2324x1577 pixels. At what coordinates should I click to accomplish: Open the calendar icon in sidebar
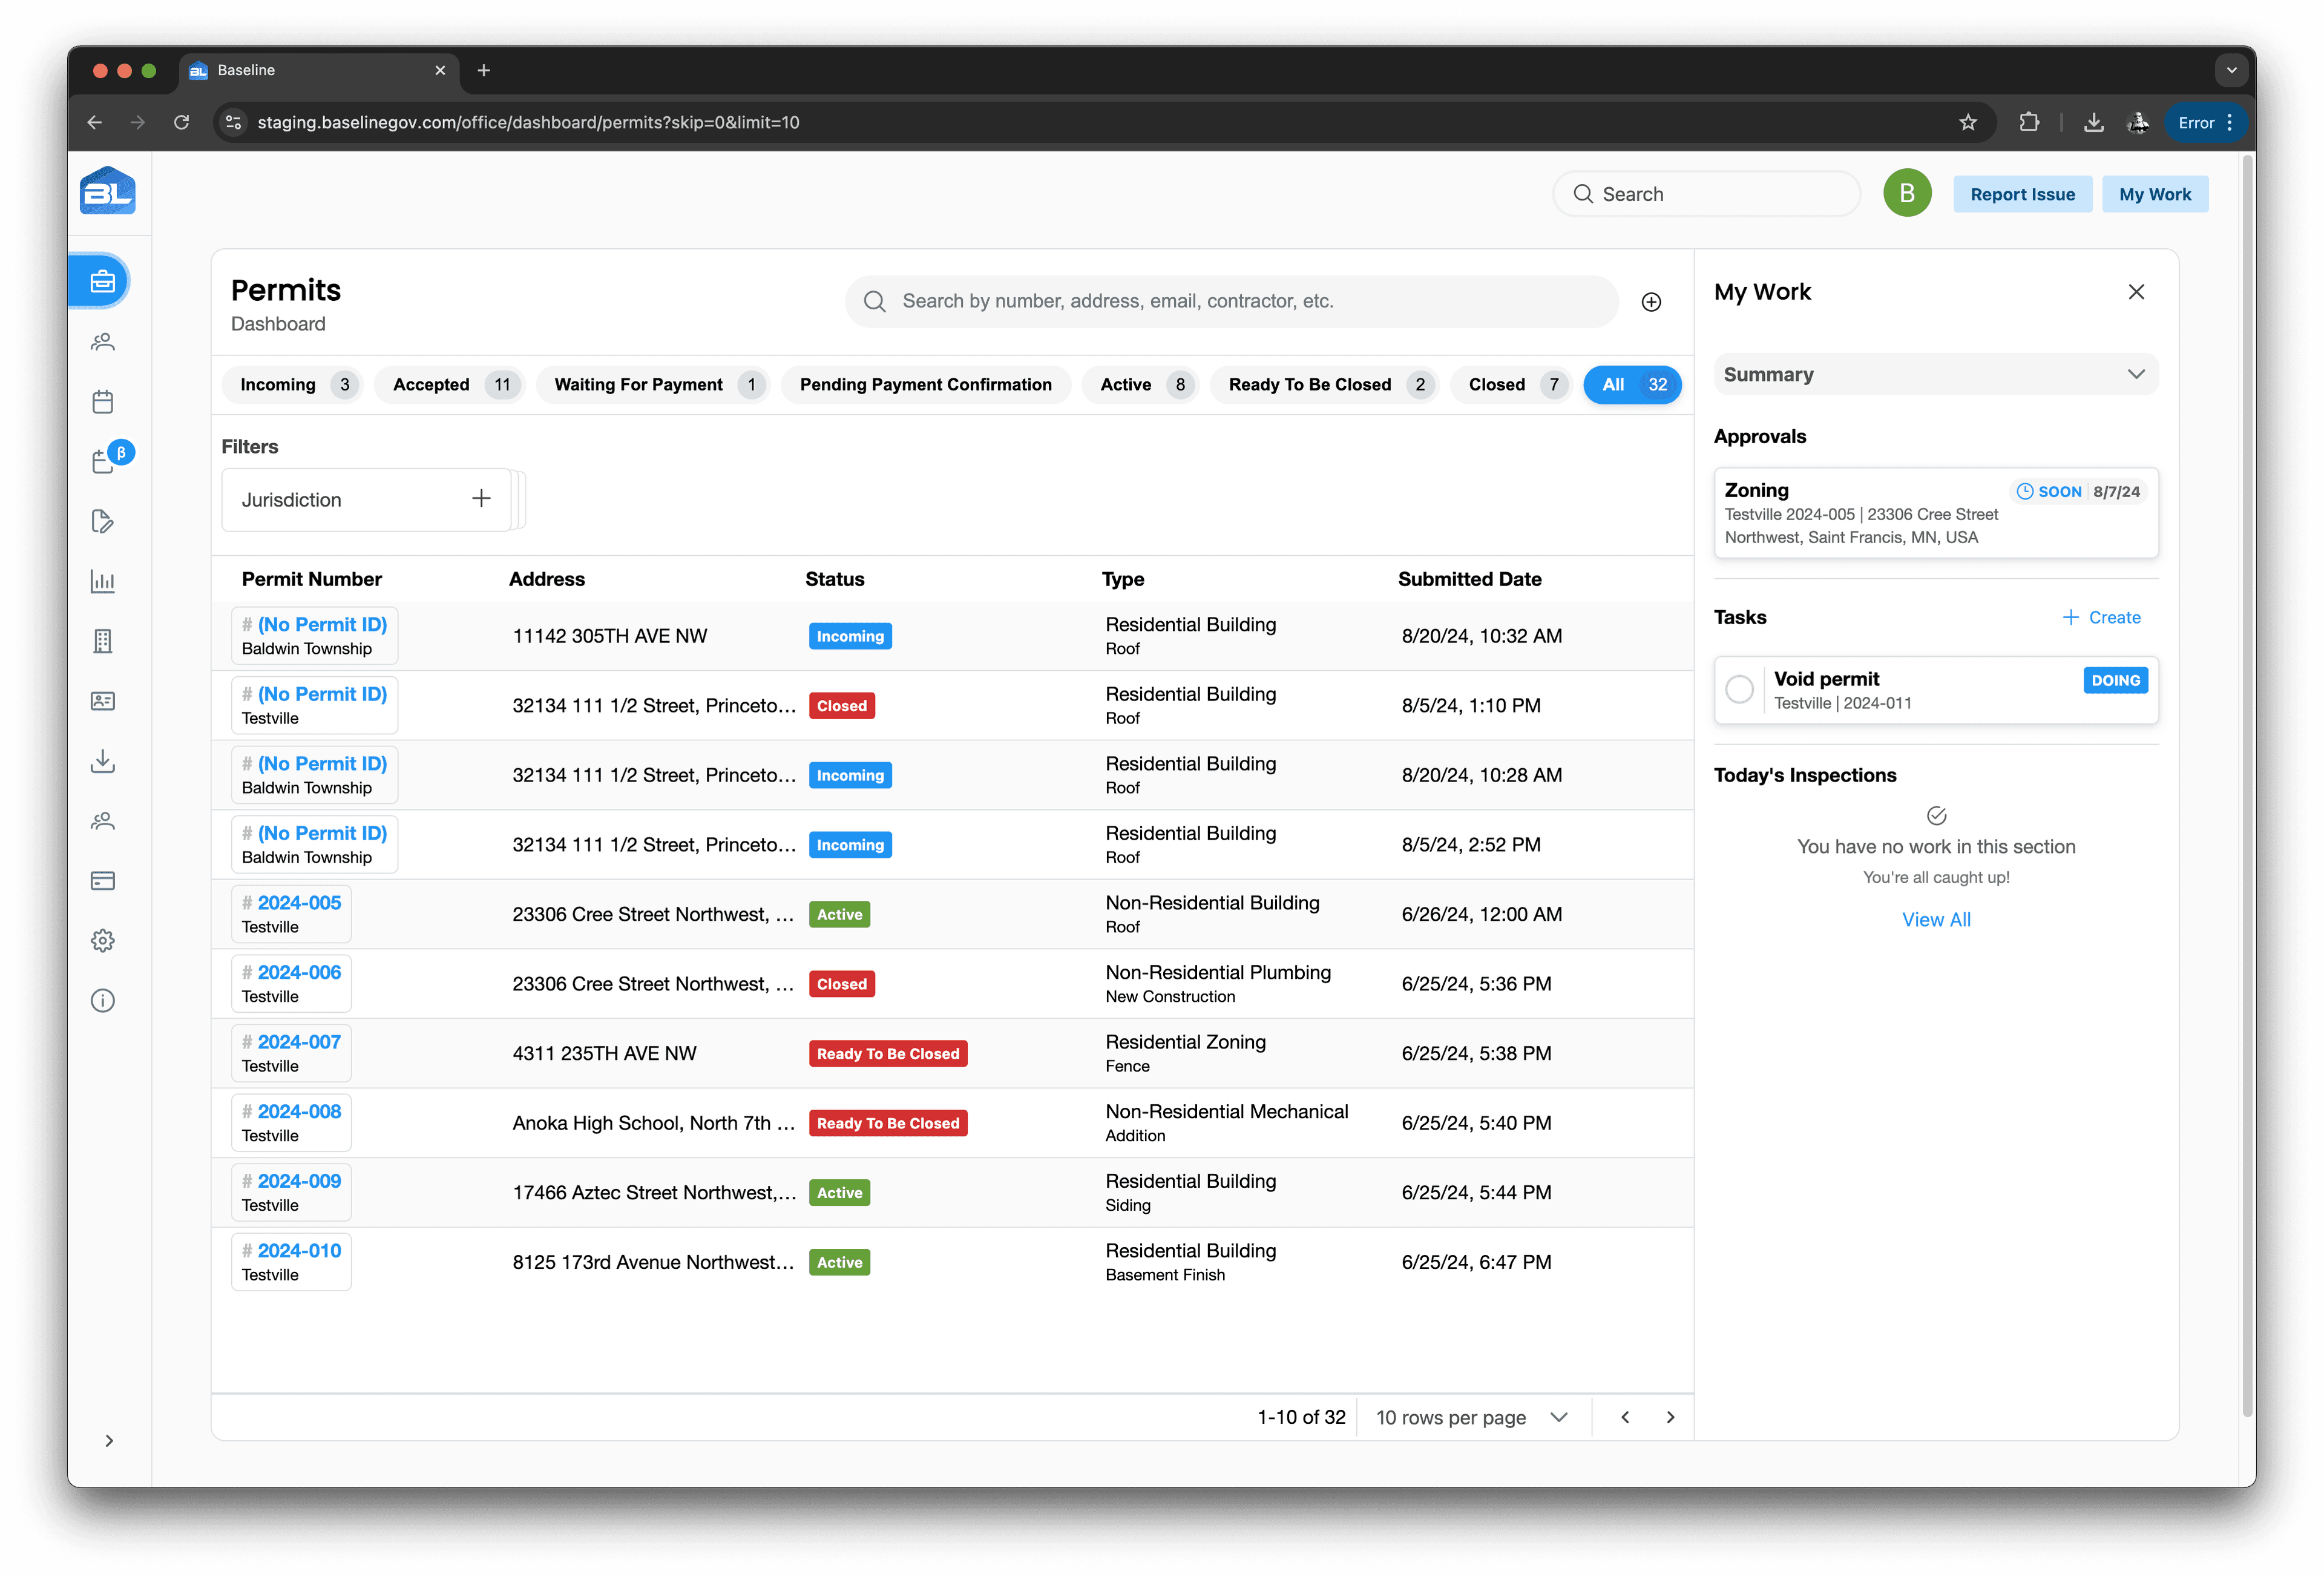click(102, 402)
